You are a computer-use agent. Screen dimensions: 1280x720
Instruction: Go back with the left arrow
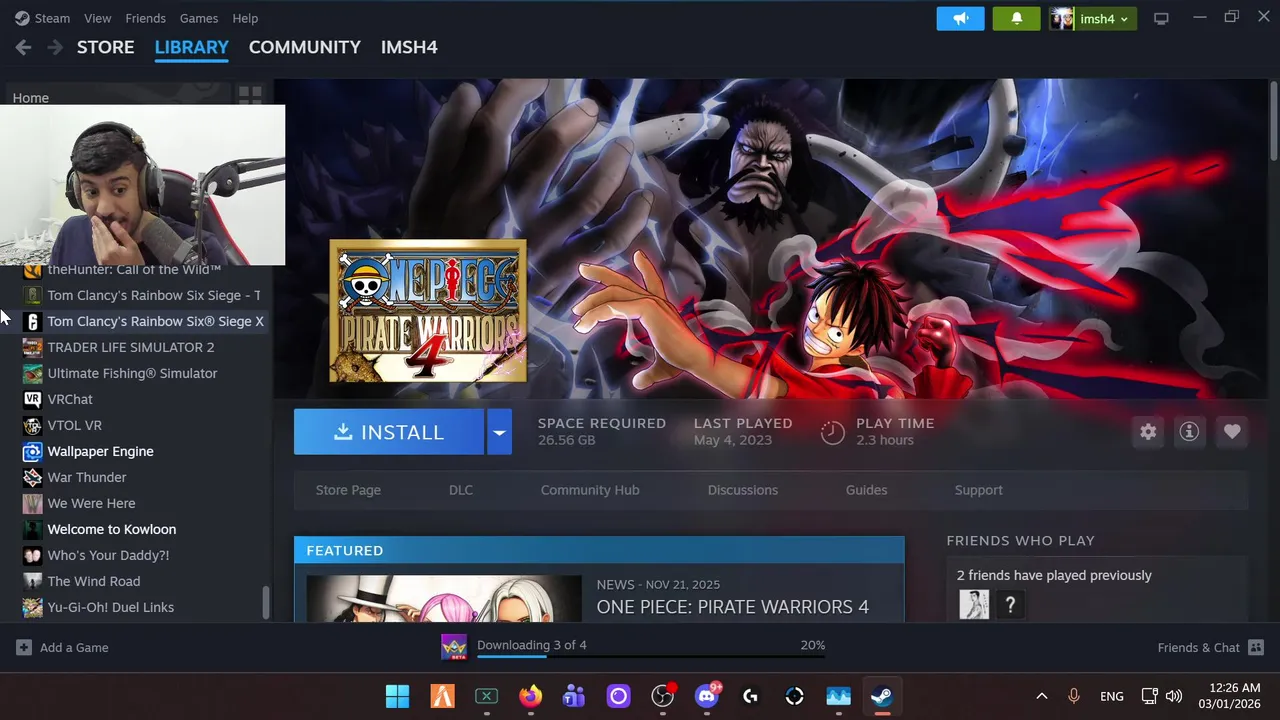pyautogui.click(x=23, y=47)
